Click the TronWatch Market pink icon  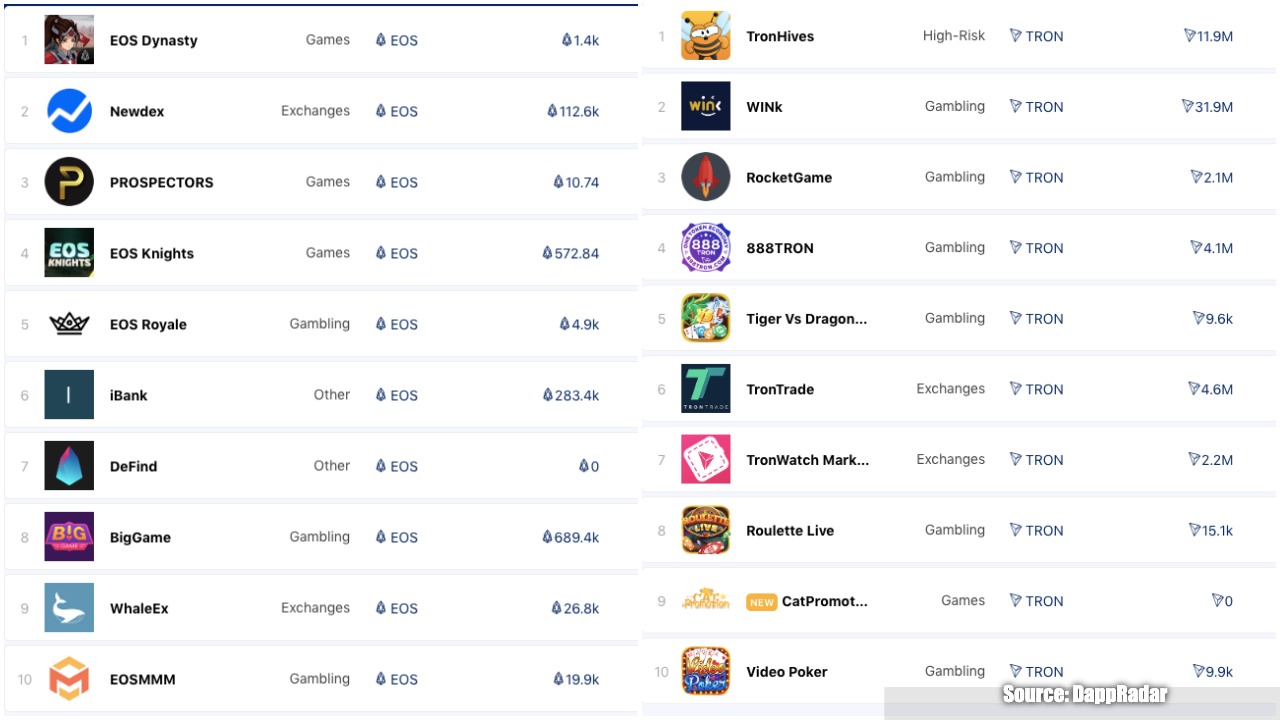[x=705, y=459]
